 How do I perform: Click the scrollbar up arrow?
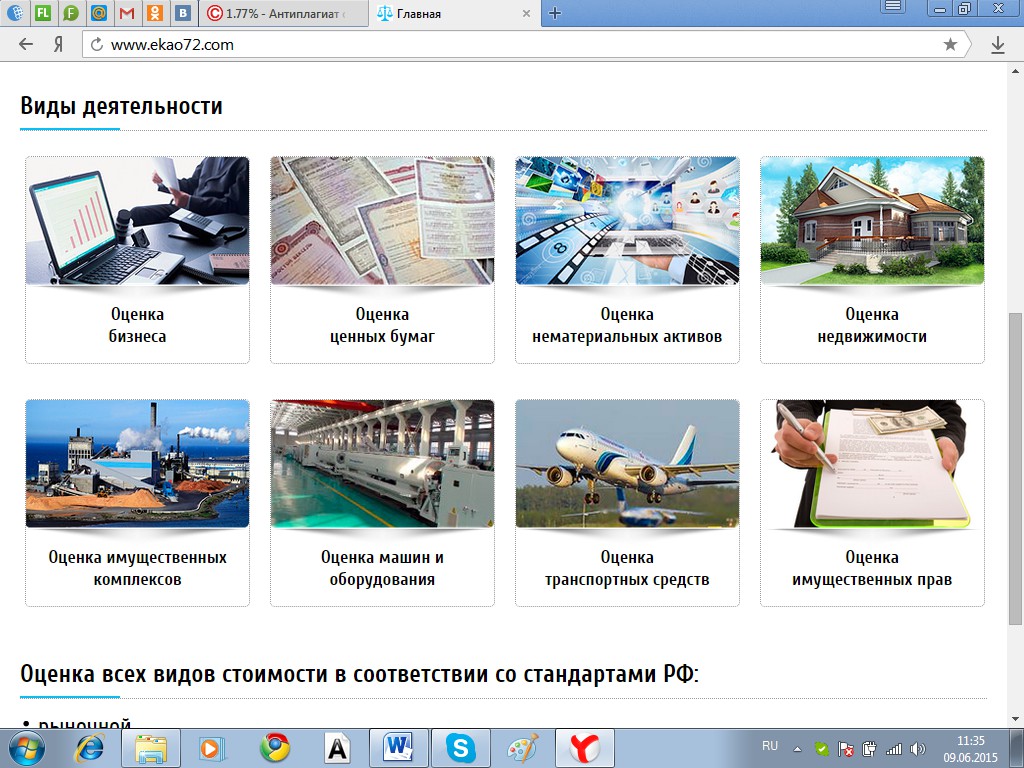(x=1016, y=70)
